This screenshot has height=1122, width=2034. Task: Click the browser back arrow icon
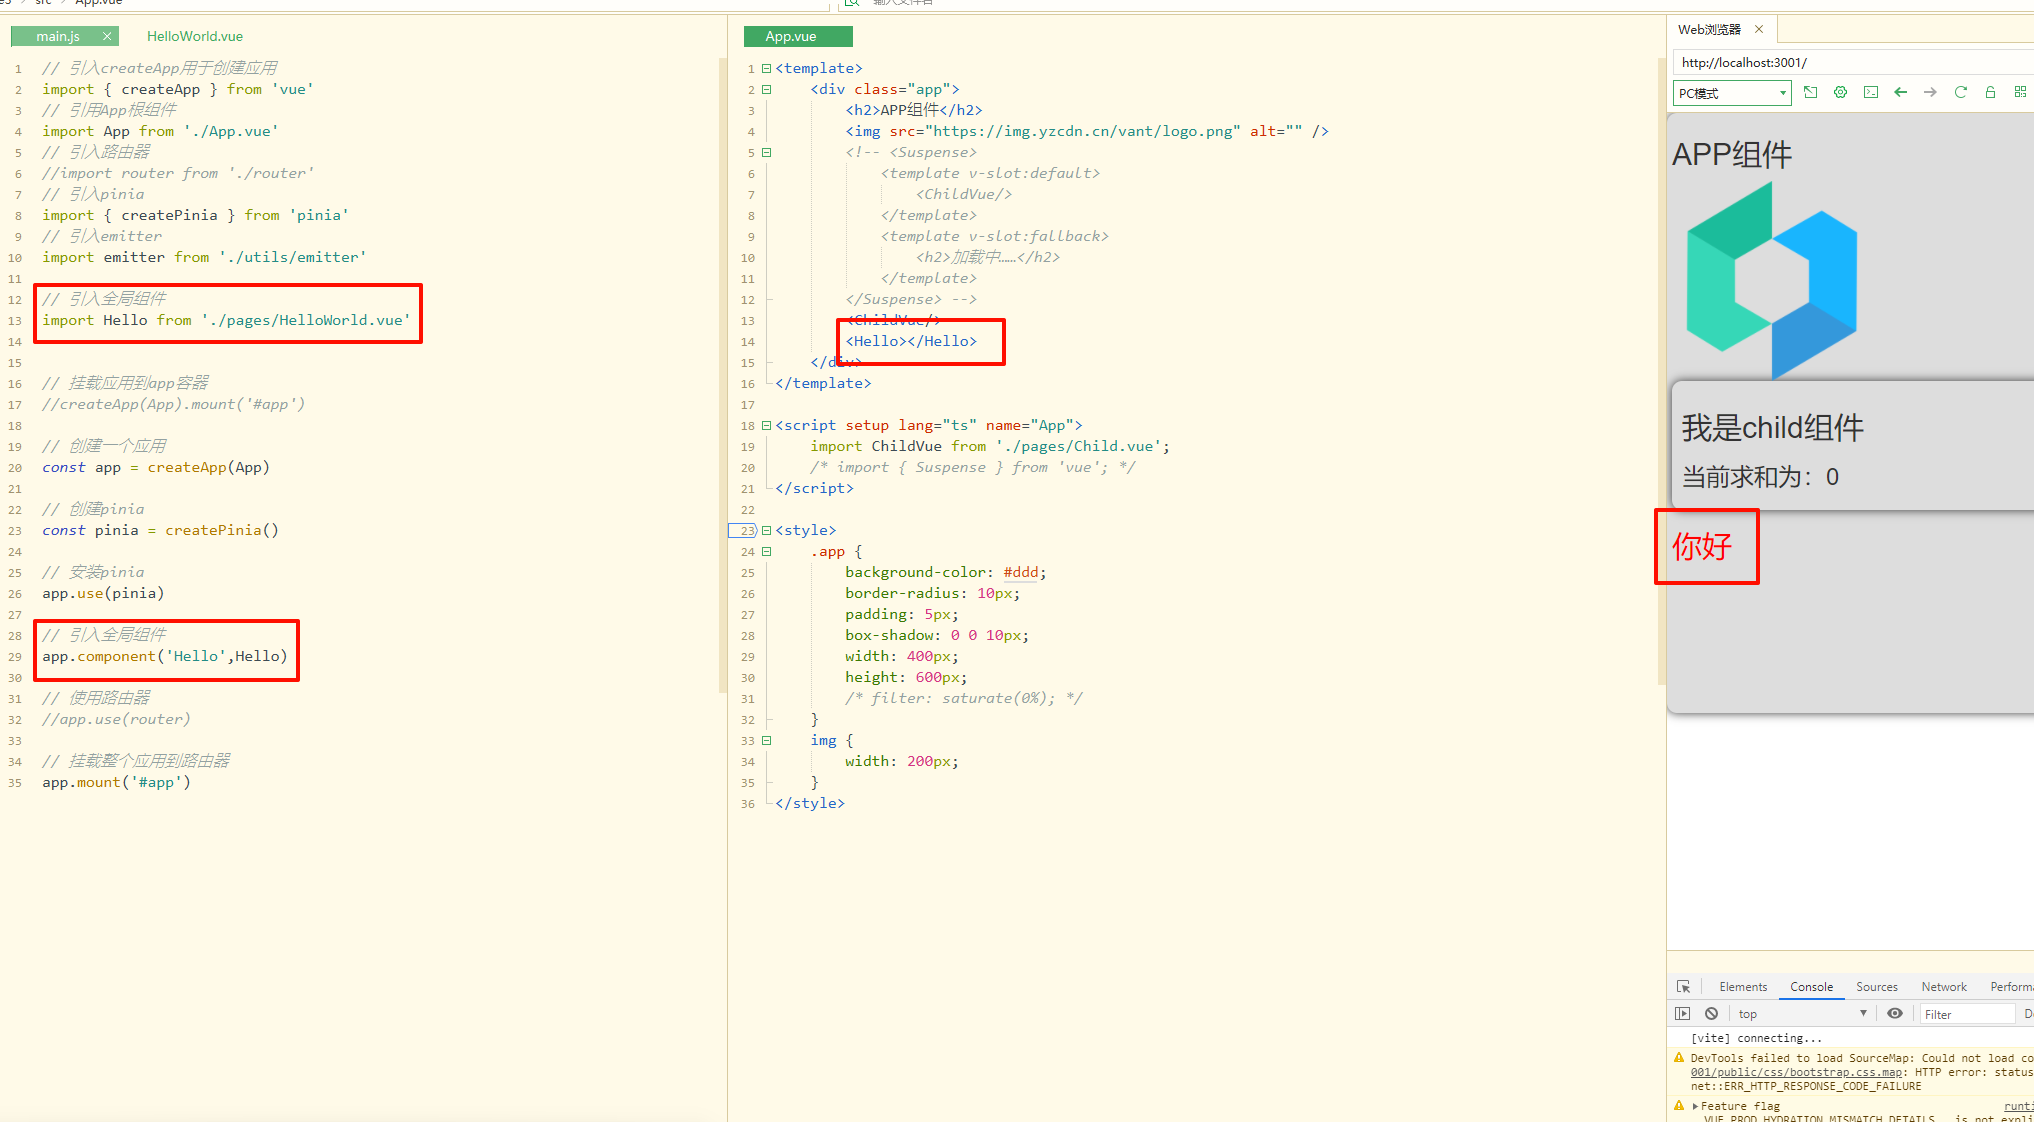pos(1900,92)
